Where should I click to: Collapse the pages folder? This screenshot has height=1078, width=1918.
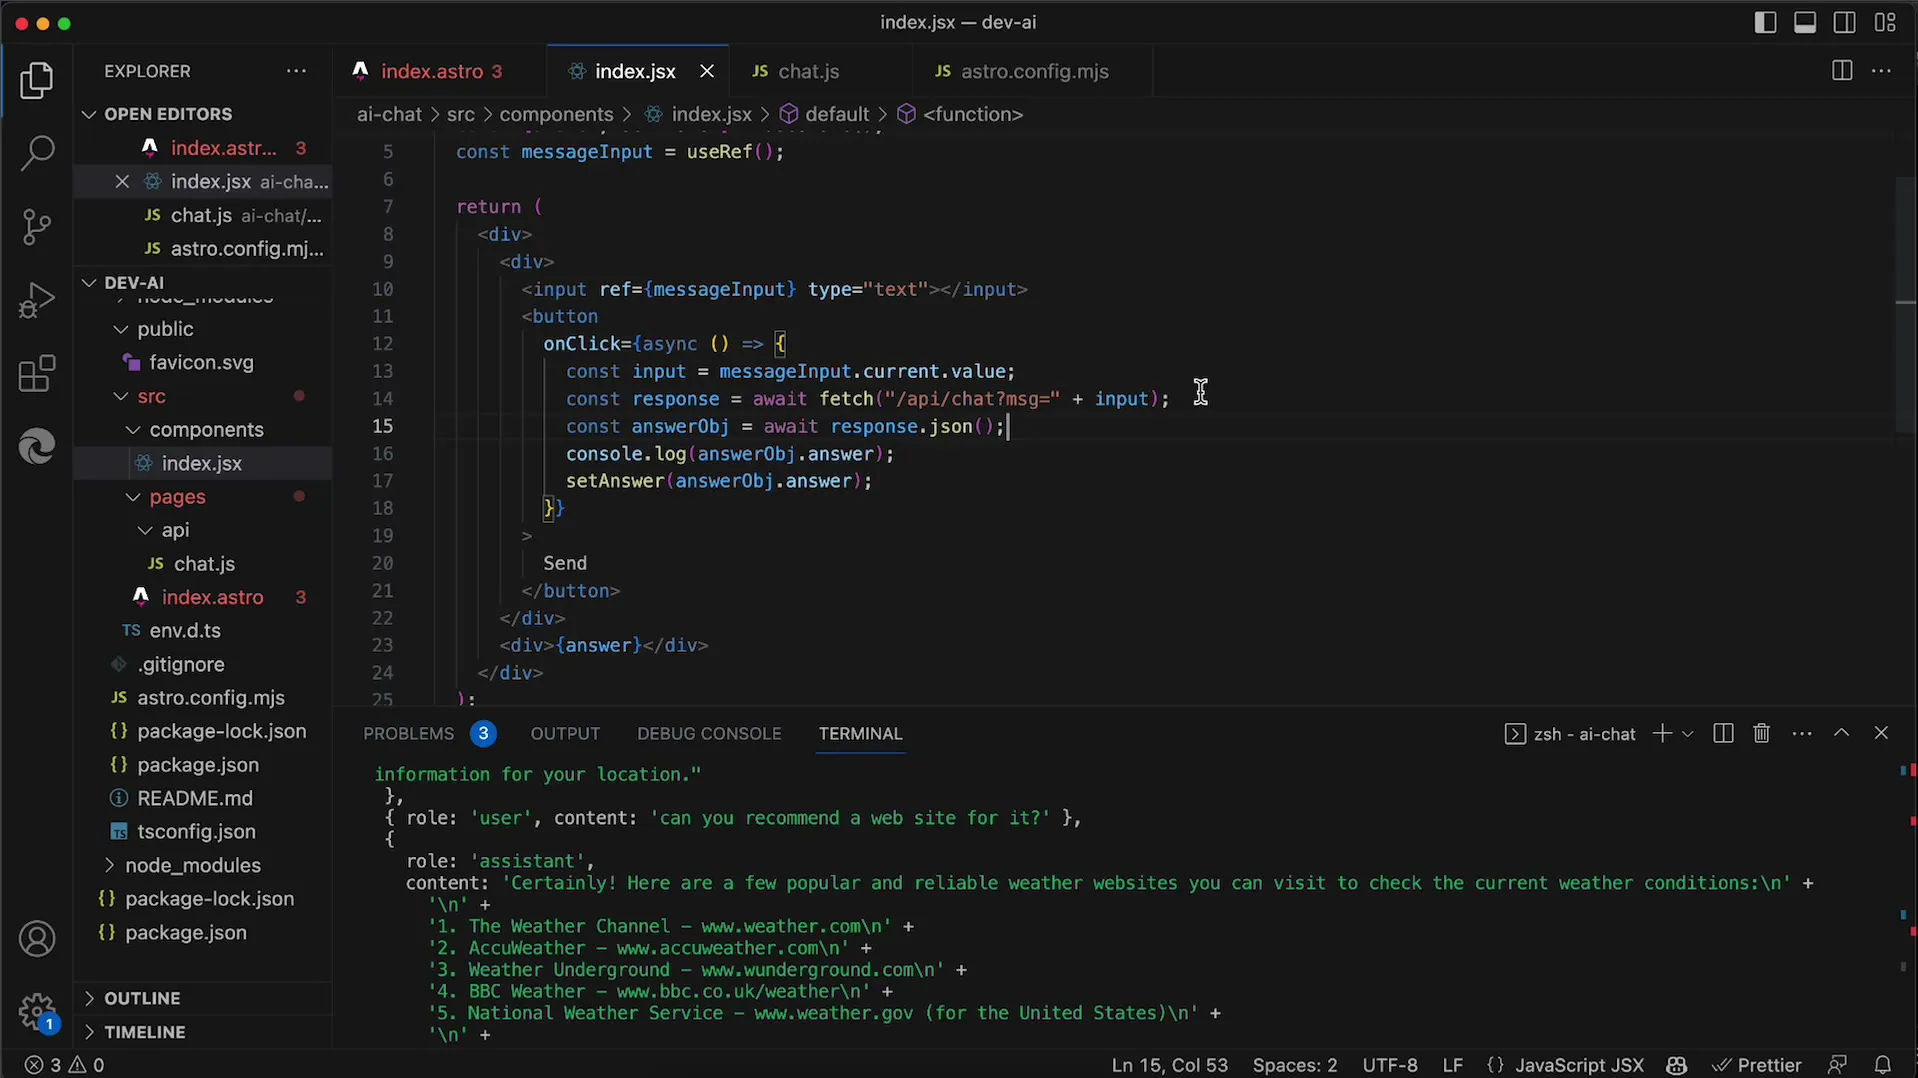(133, 497)
